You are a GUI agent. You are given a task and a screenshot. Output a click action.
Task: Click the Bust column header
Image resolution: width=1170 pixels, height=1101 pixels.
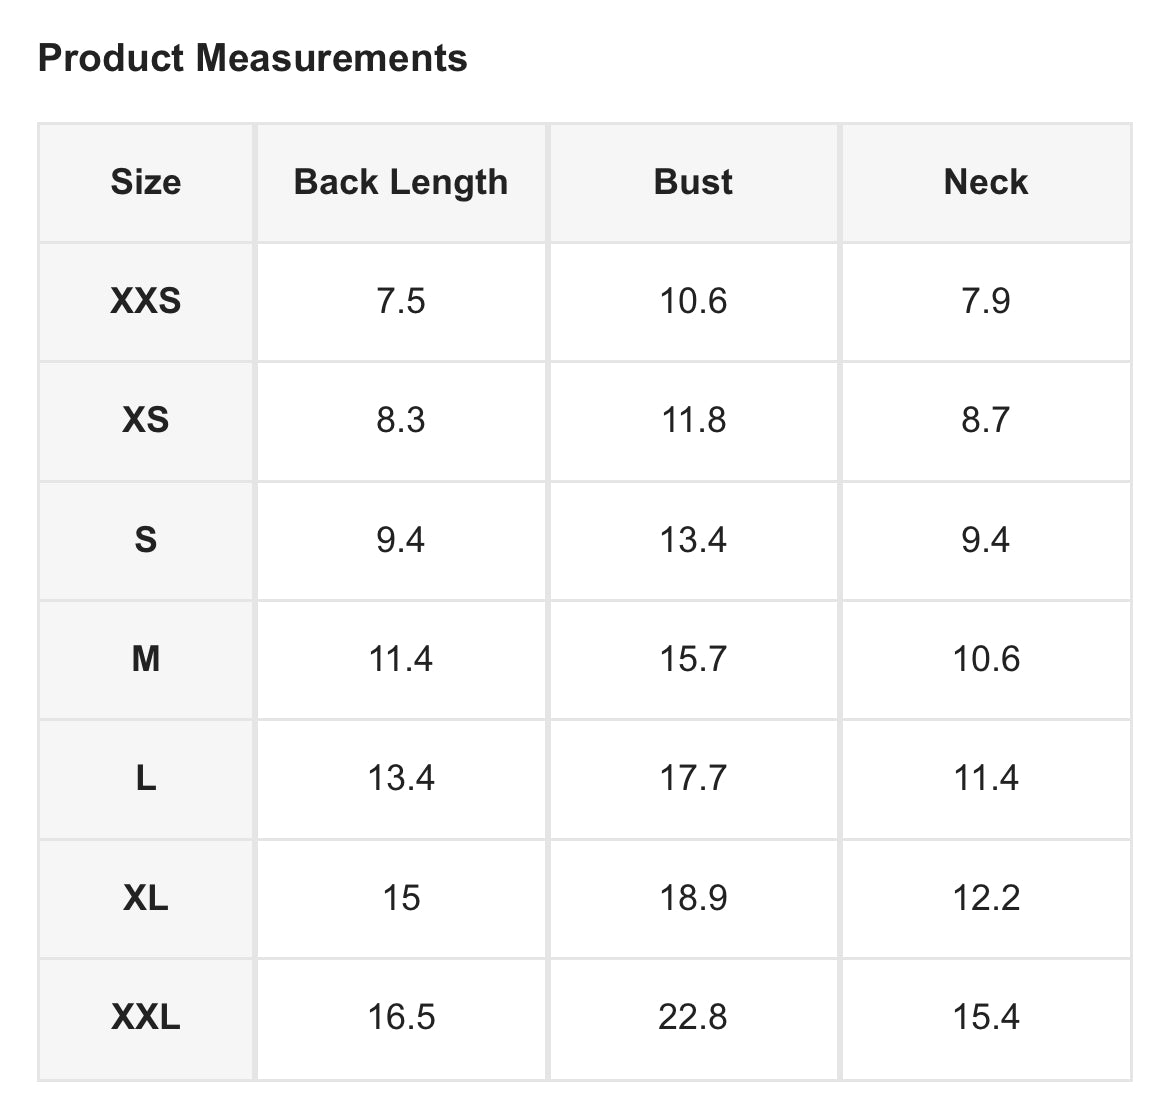(693, 182)
